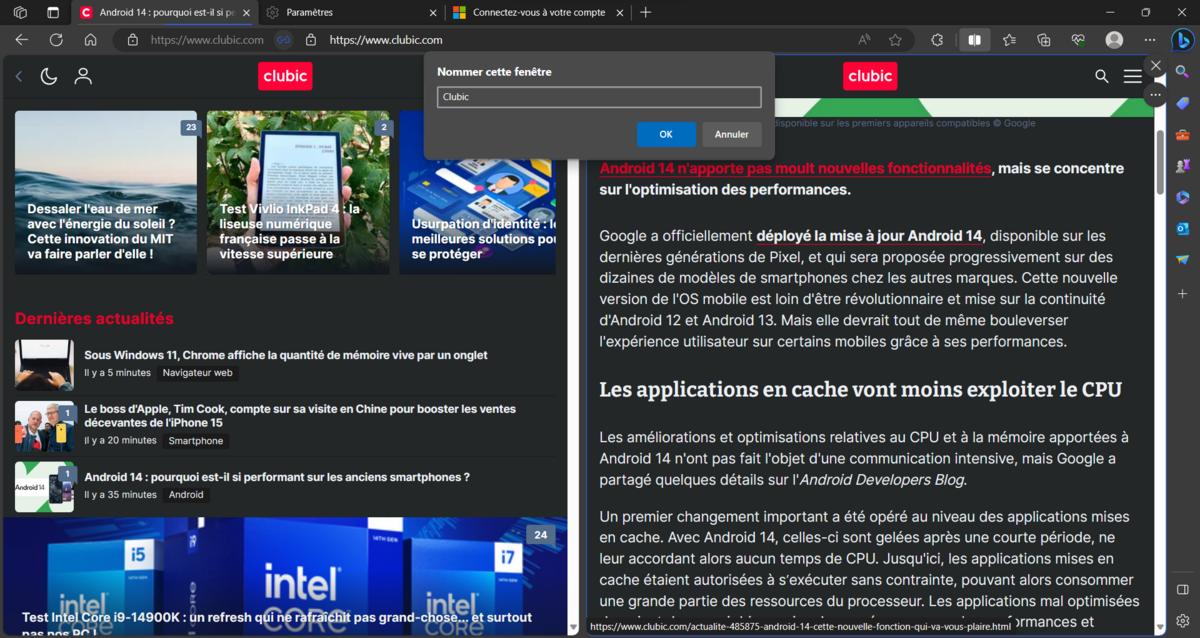Image resolution: width=1200 pixels, height=638 pixels.
Task: Toggle the sidebar visibility icon at bottom right
Action: coord(1183,590)
